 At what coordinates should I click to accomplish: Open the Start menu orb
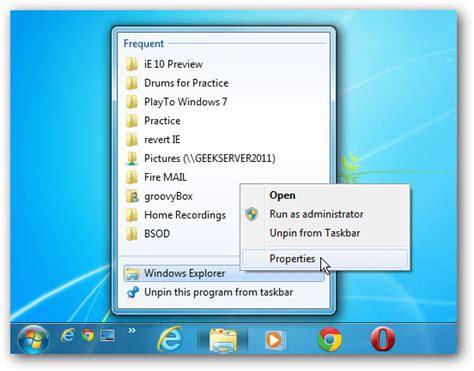point(33,339)
